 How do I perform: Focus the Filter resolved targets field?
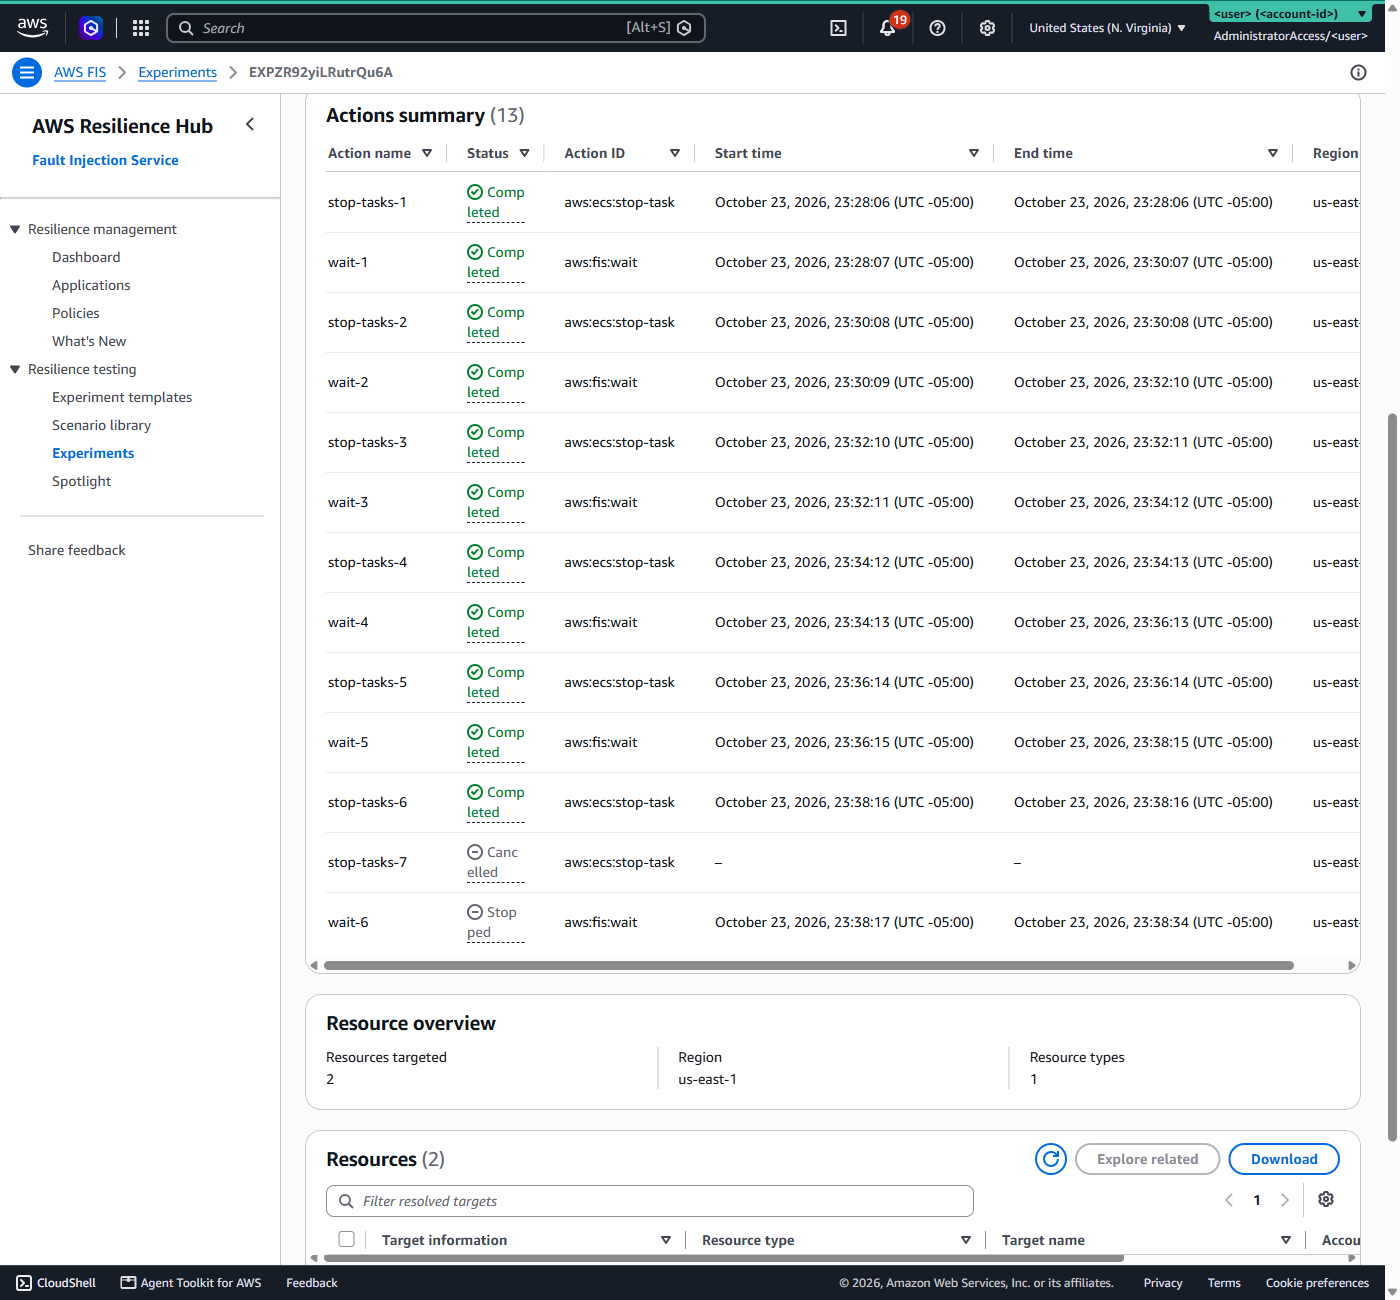pyautogui.click(x=650, y=1201)
